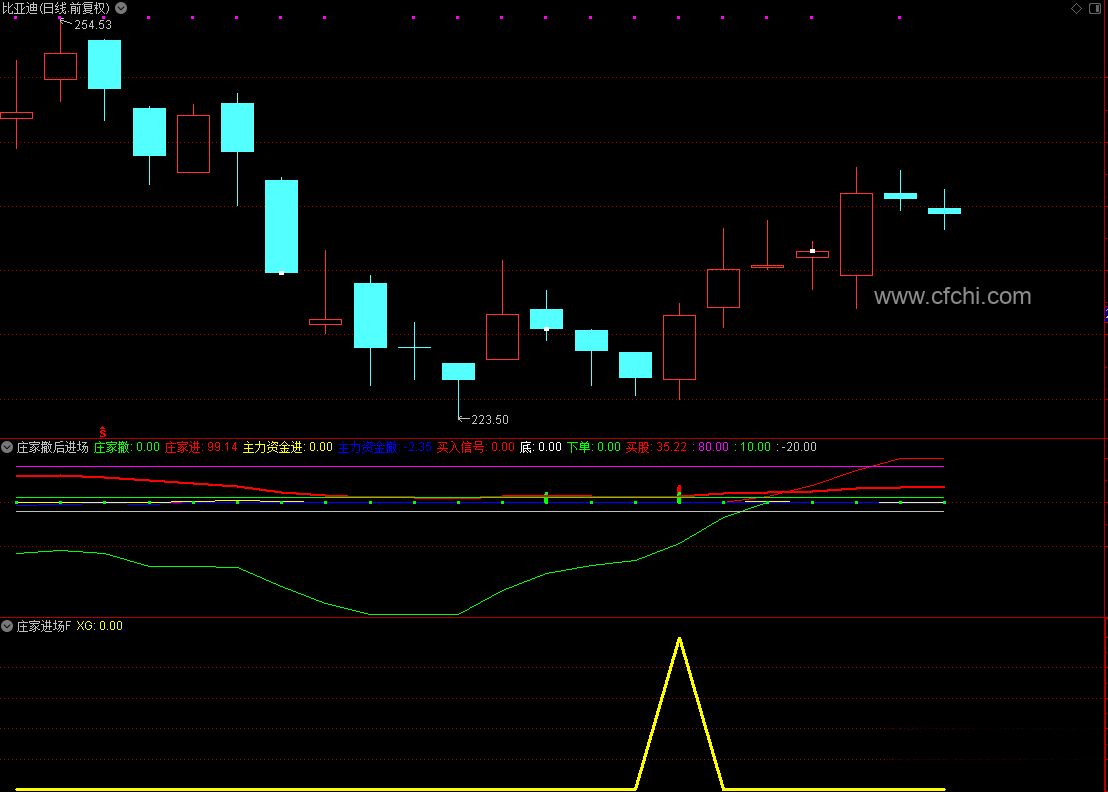Click the 223.50 low price label
Image resolution: width=1108 pixels, height=792 pixels.
(490, 420)
